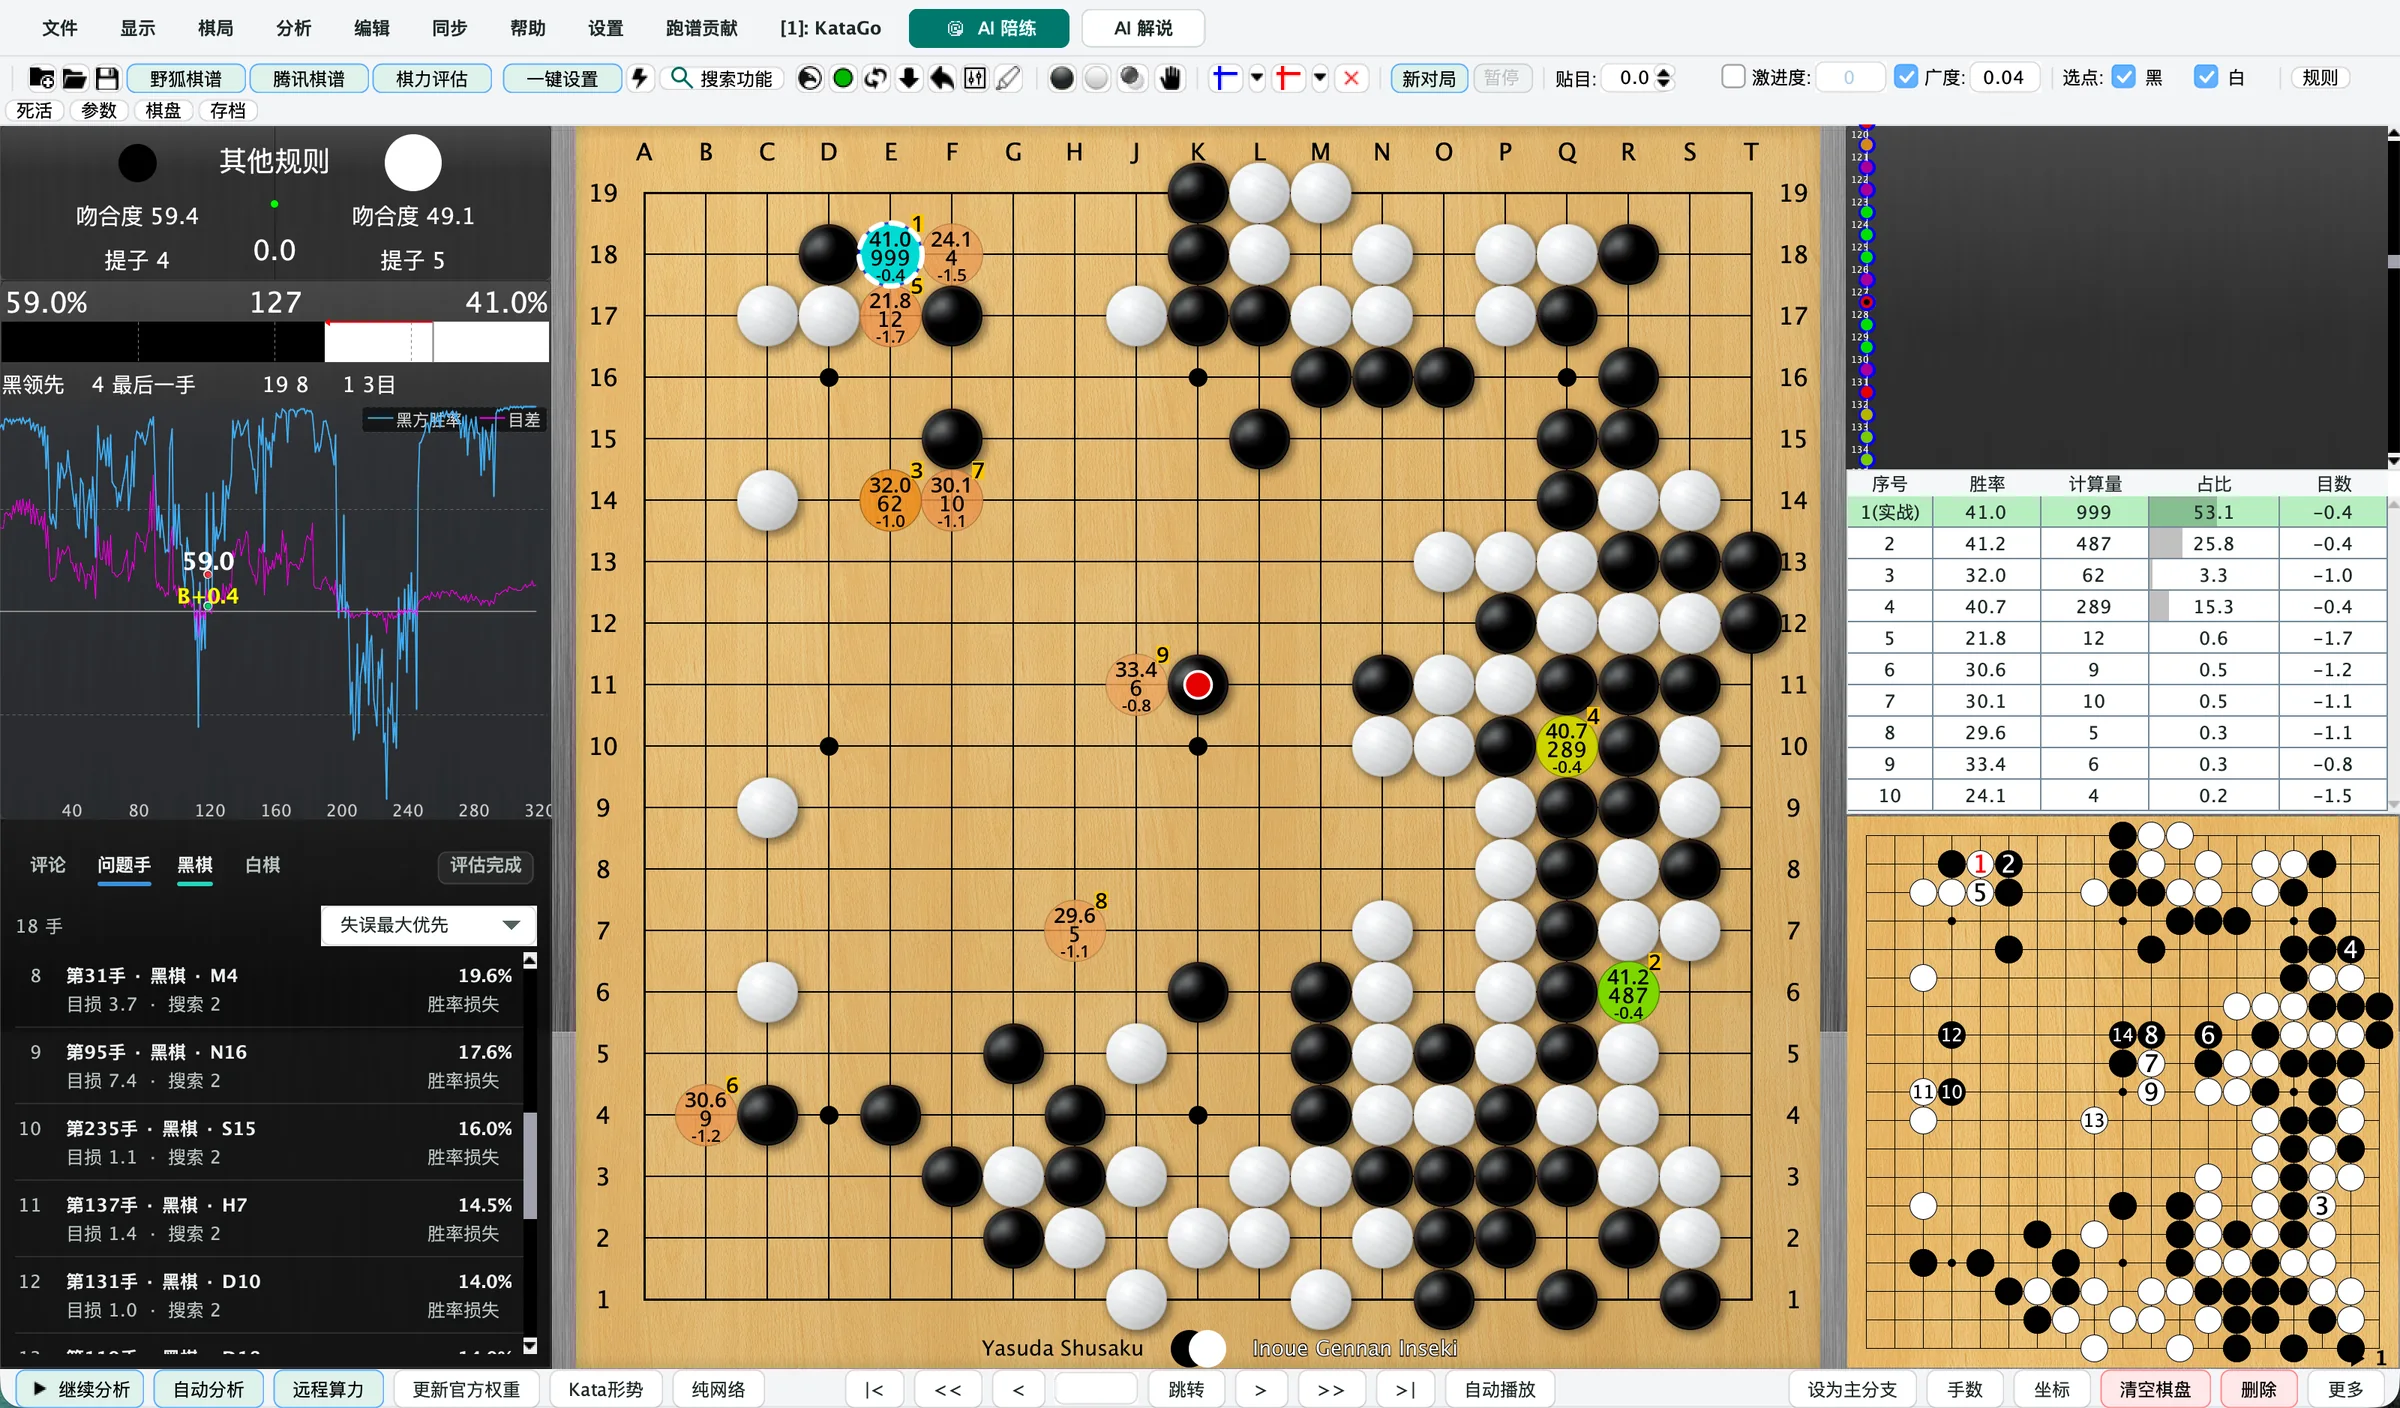Click the 清空棋盘 button
The height and width of the screenshot is (1408, 2400).
pos(2155,1389)
